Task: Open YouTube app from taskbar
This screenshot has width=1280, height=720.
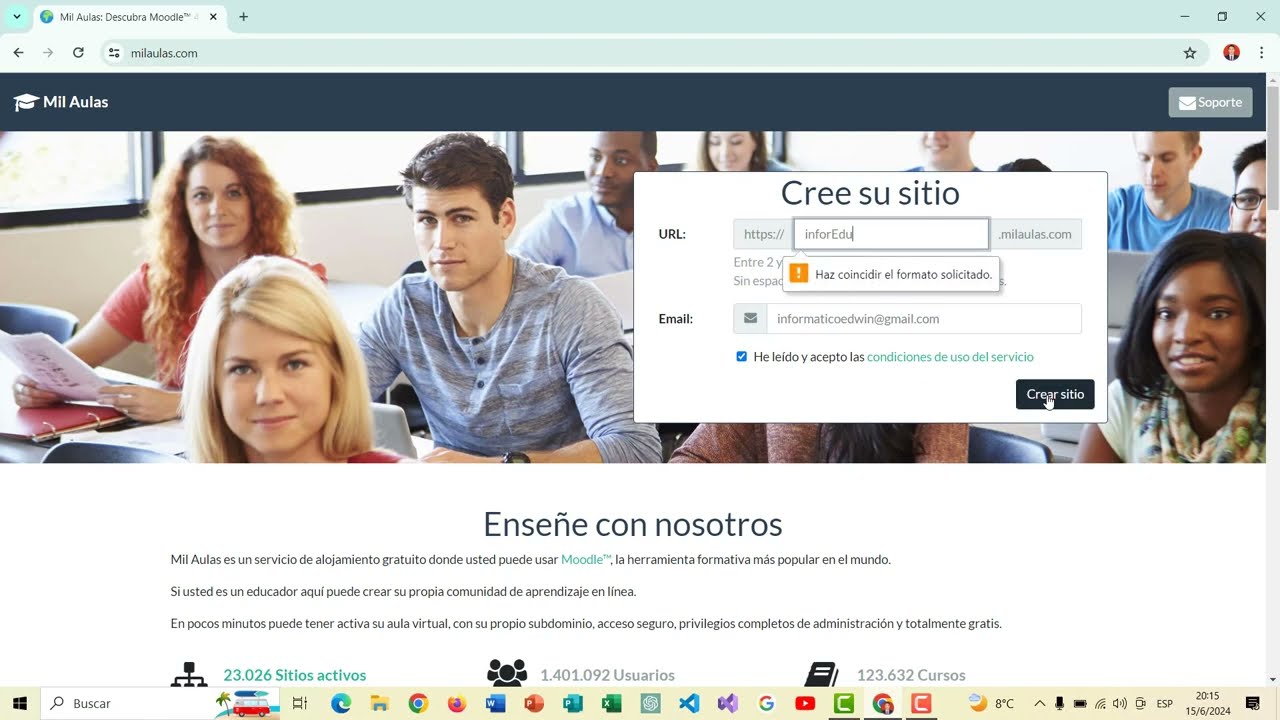Action: 805,704
